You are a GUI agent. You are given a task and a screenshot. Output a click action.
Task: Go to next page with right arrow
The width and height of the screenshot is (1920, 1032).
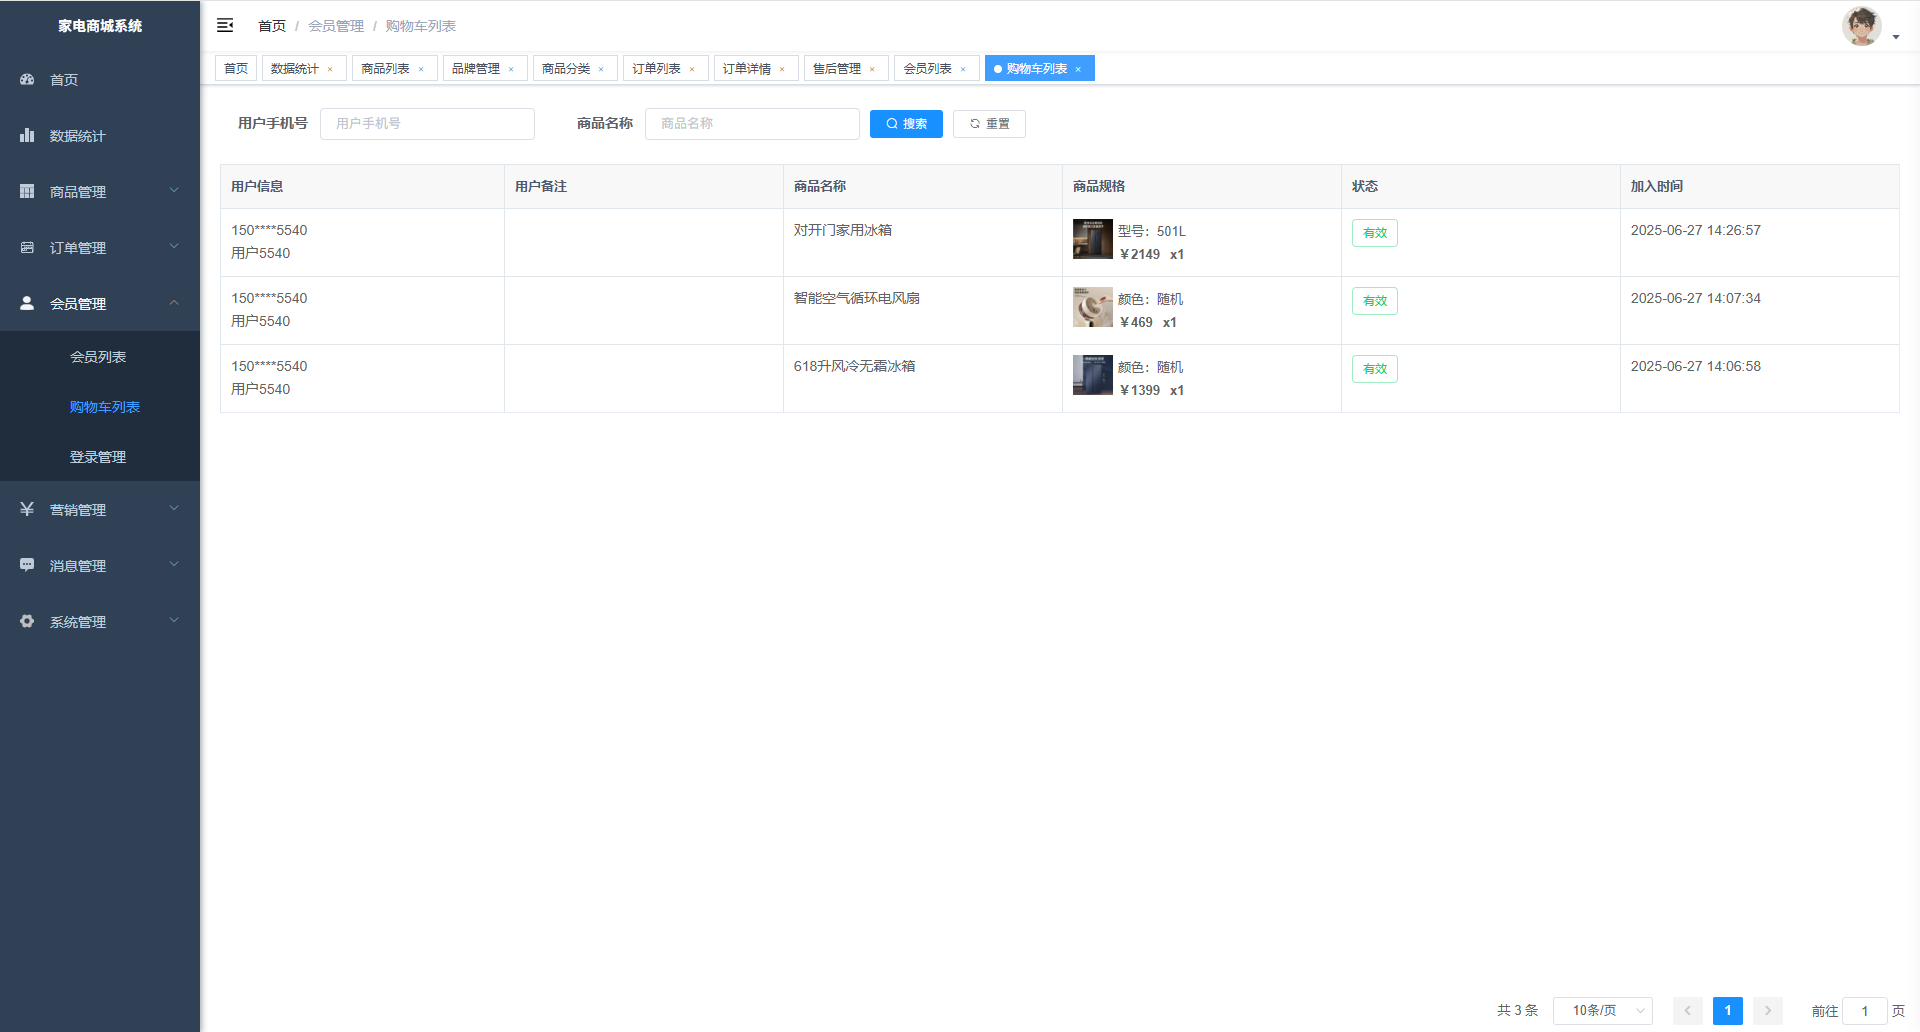(1767, 1011)
